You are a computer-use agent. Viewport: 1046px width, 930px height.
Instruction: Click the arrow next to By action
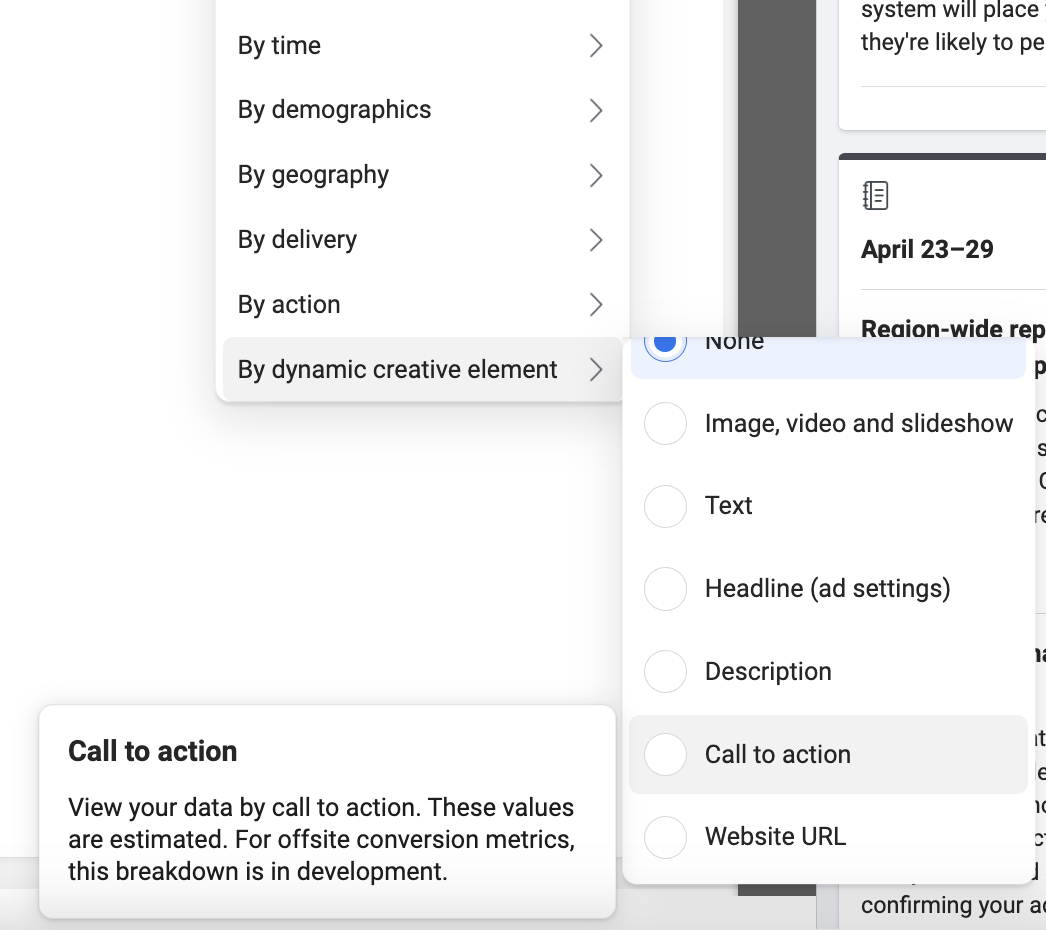click(596, 305)
